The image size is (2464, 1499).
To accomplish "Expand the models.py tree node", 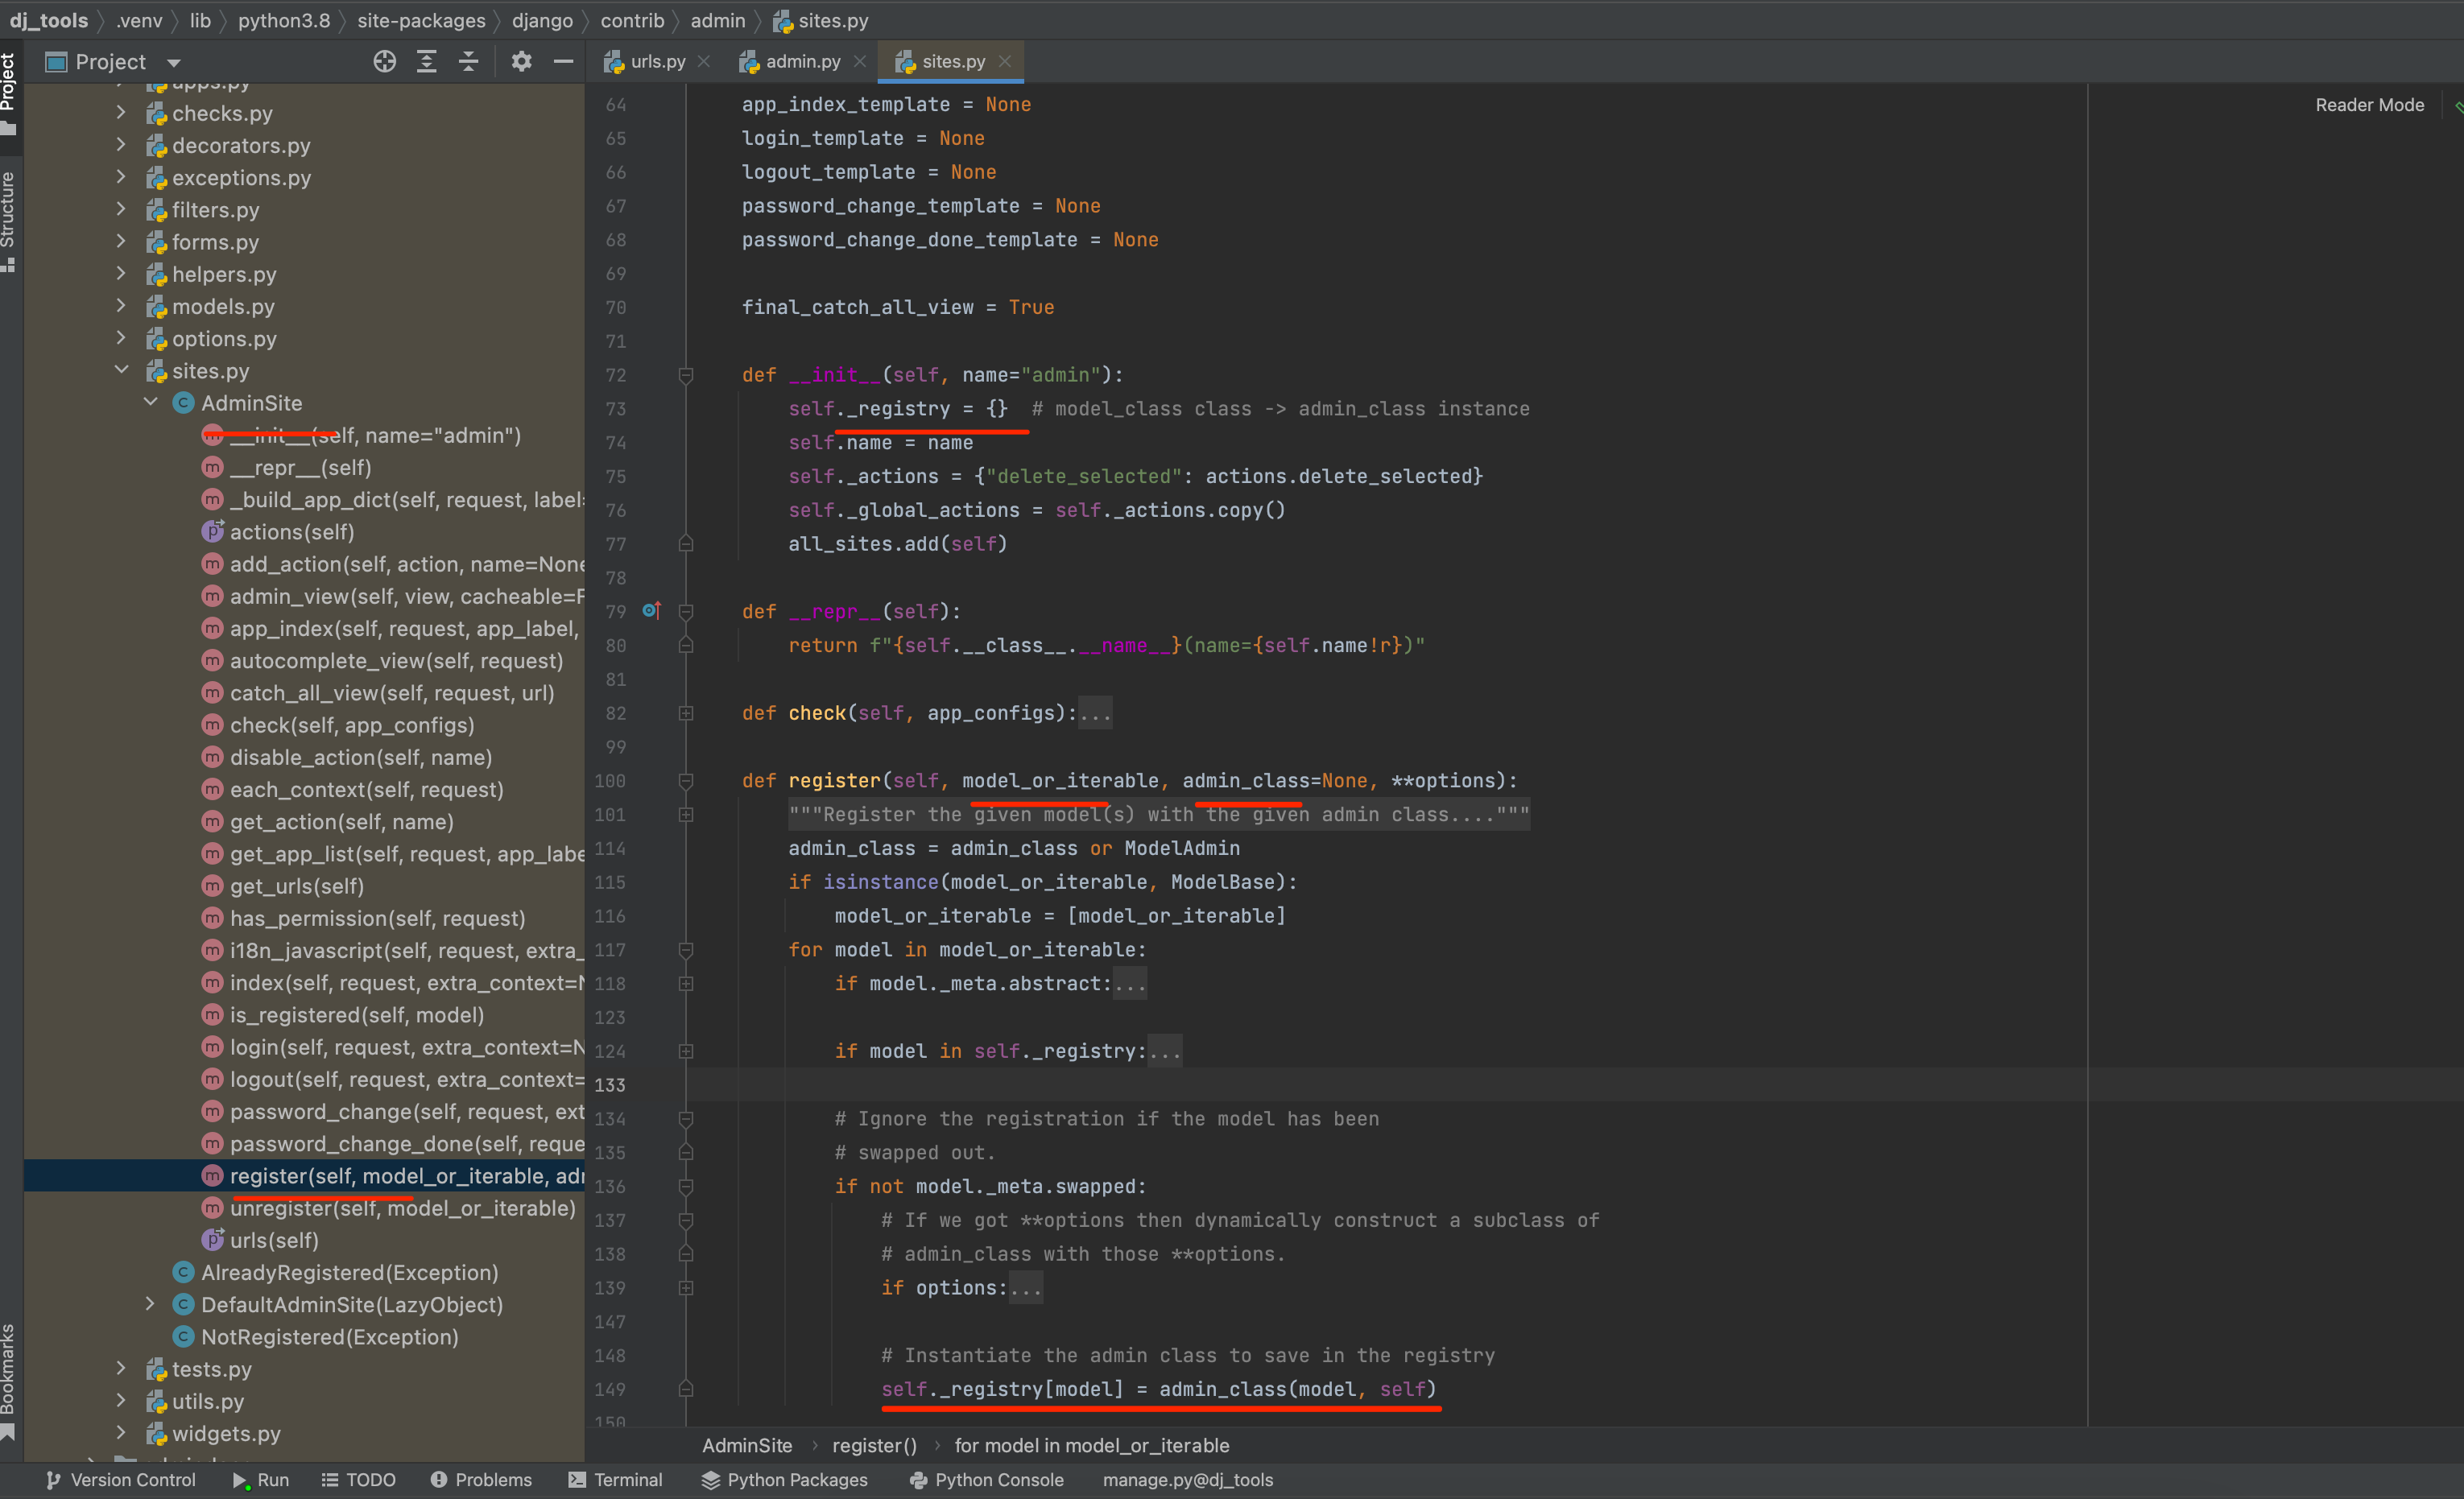I will [x=121, y=306].
